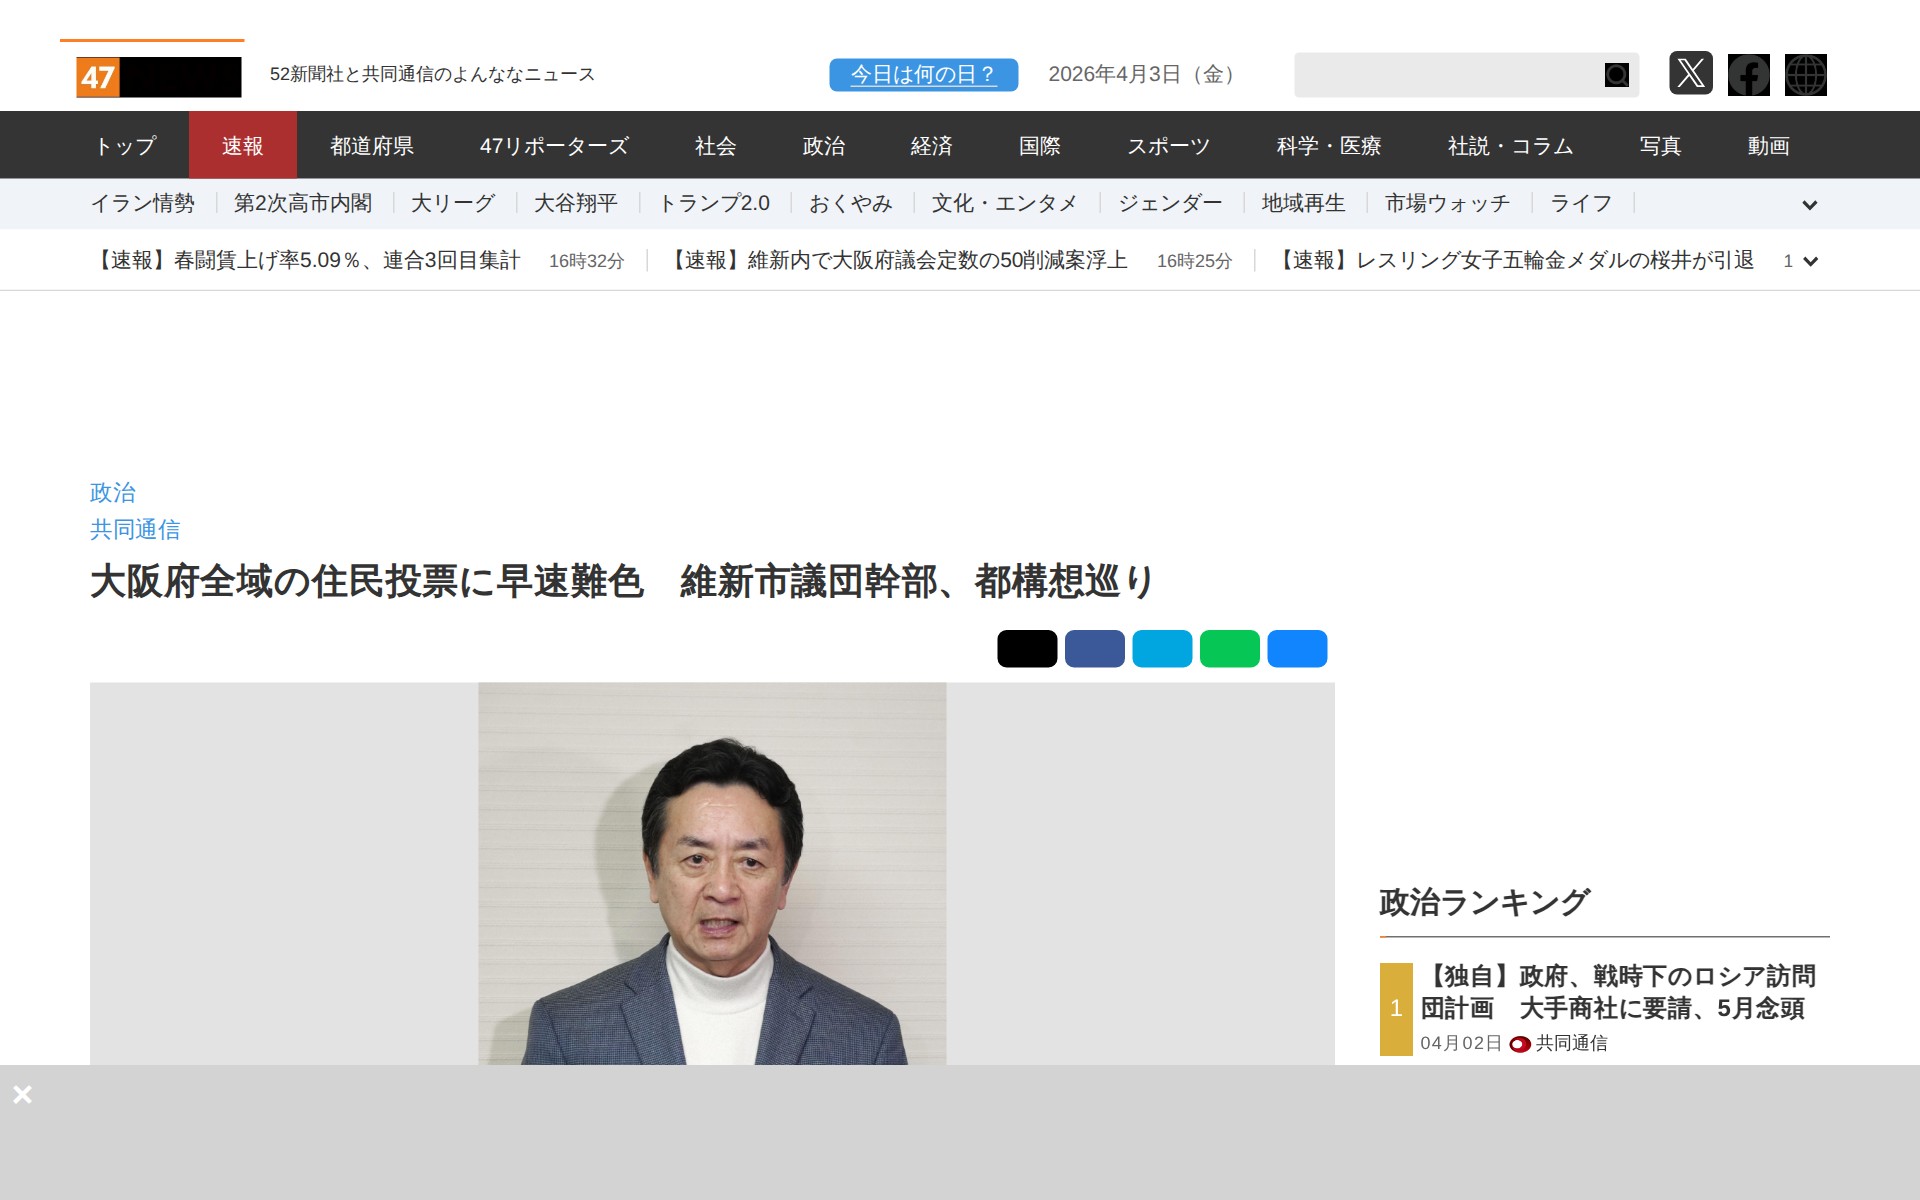Open ranking #1 ロシア訪問団計画 article
Image resolution: width=1920 pixels, height=1200 pixels.
pyautogui.click(x=1617, y=992)
